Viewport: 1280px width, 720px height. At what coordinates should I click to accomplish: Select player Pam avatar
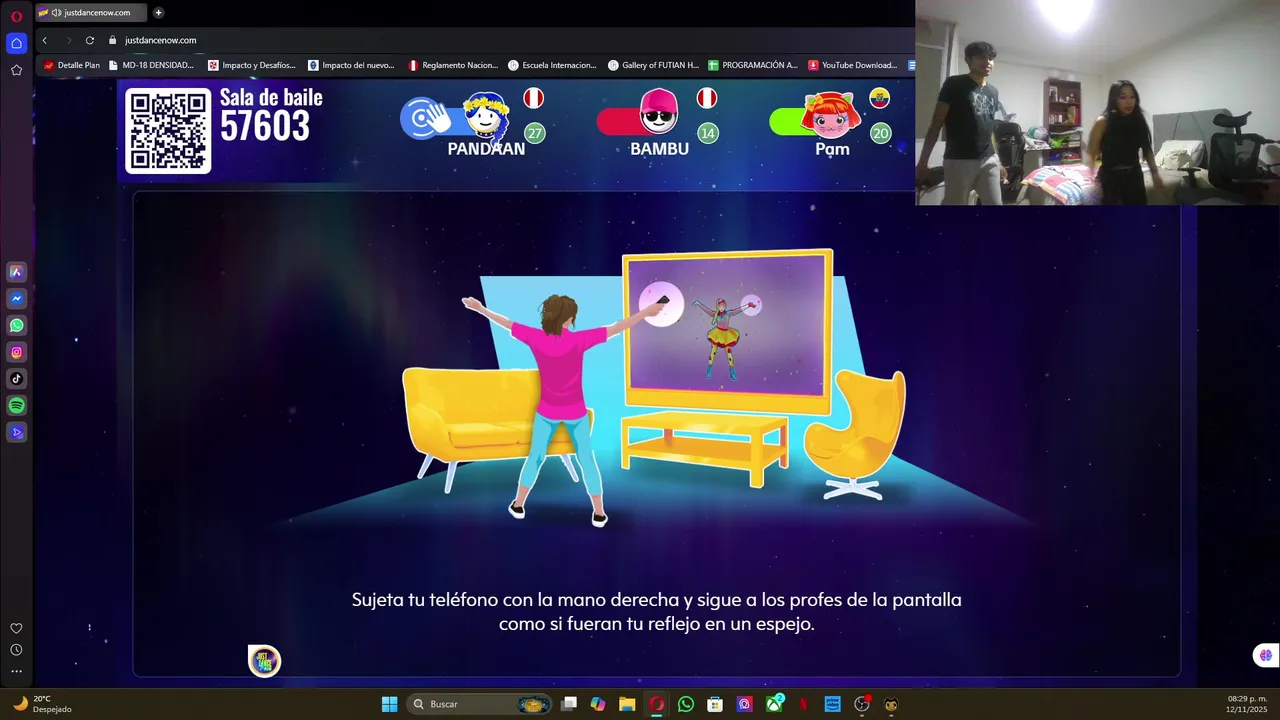click(832, 114)
